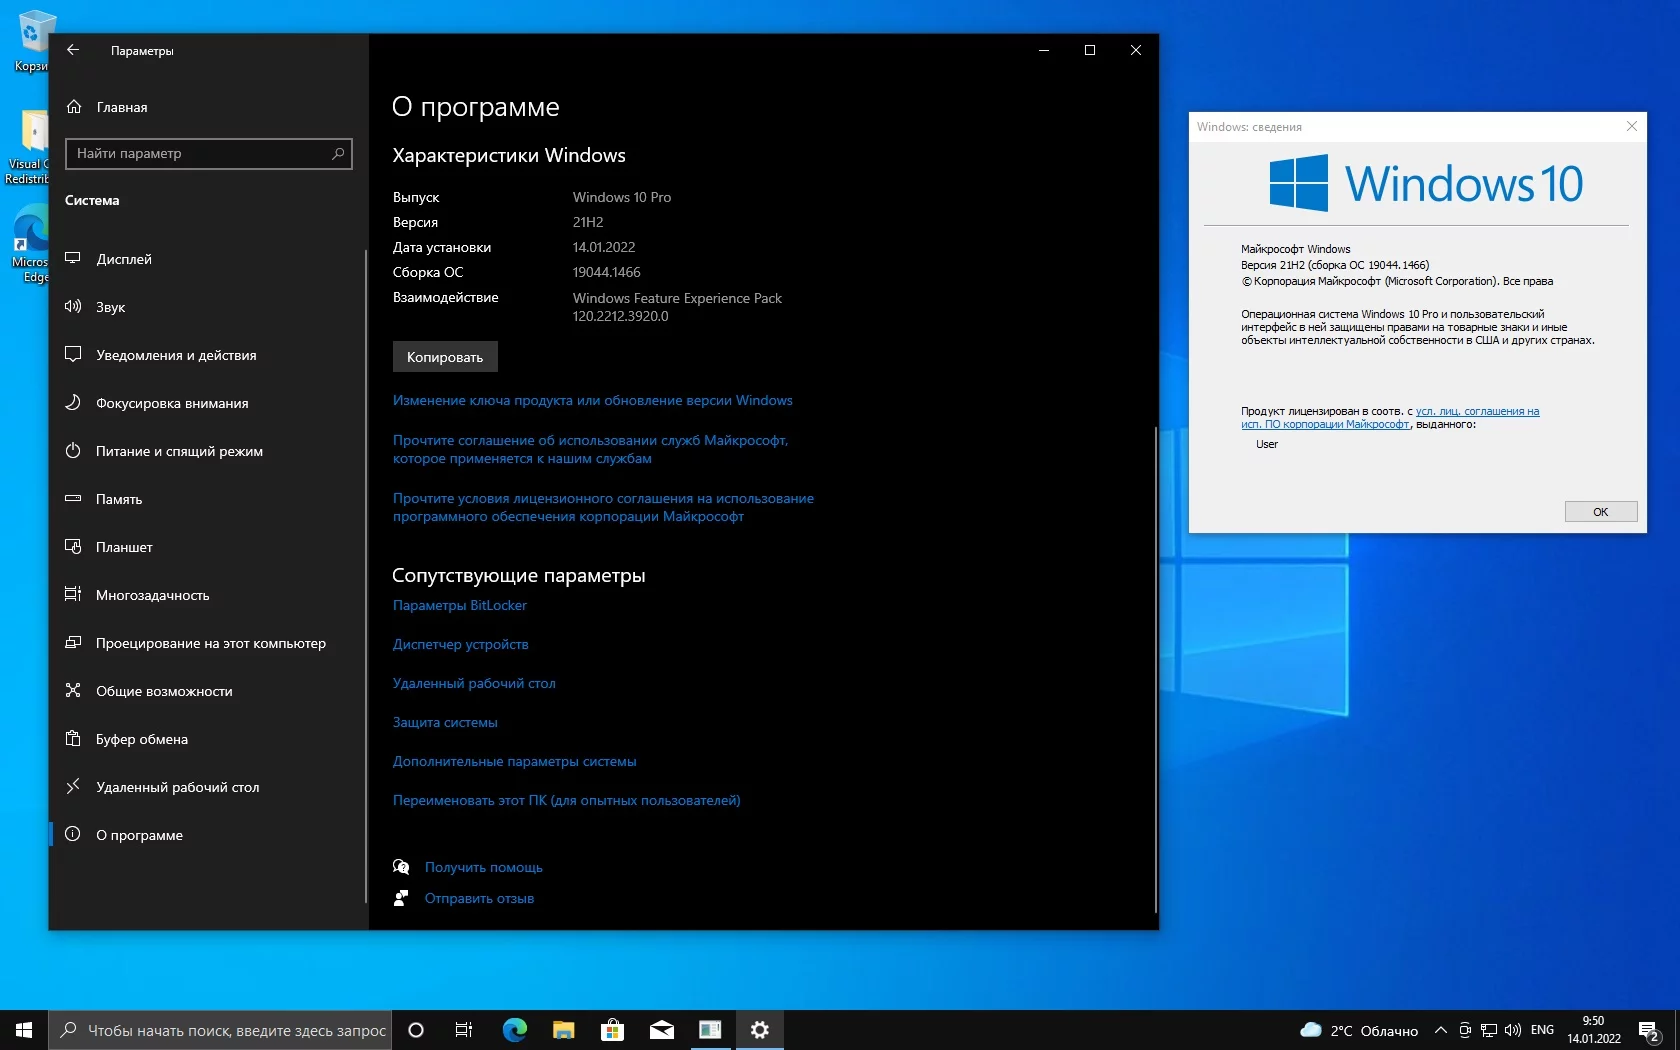Image resolution: width=1680 pixels, height=1050 pixels.
Task: Select Уведомления и действия in sidebar
Action: coord(176,355)
